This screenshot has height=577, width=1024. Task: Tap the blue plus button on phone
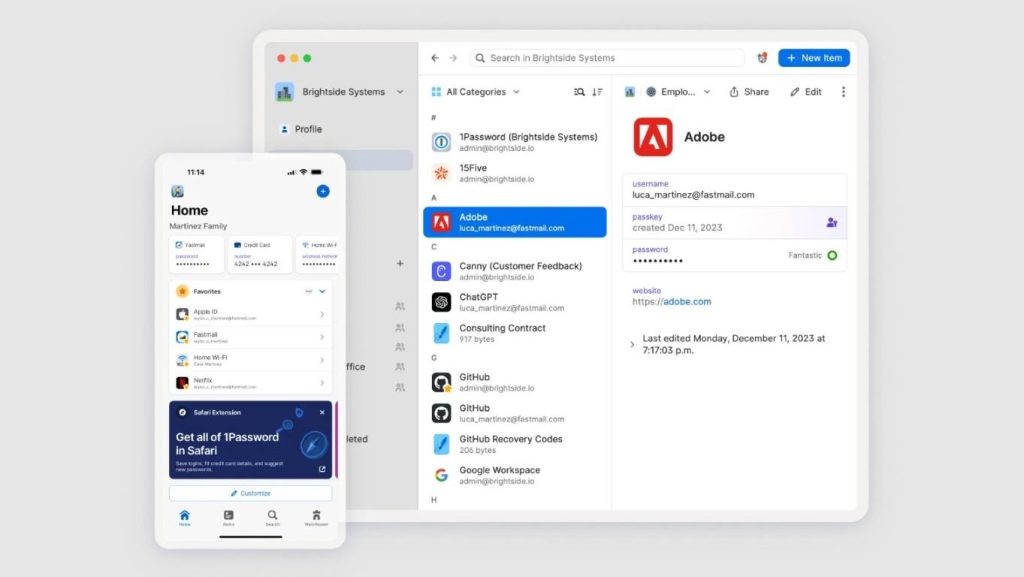click(323, 191)
